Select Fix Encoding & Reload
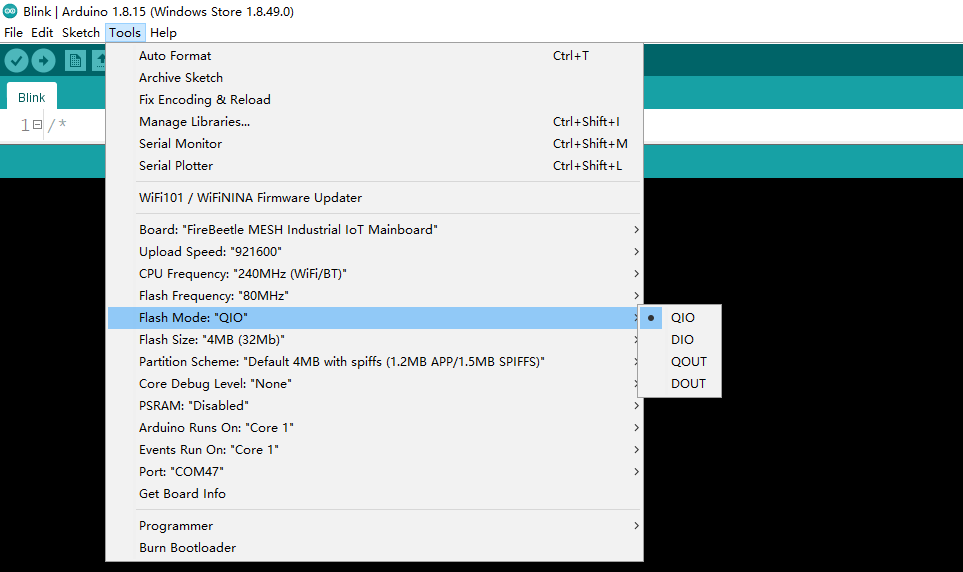The image size is (963, 572). pos(375,100)
